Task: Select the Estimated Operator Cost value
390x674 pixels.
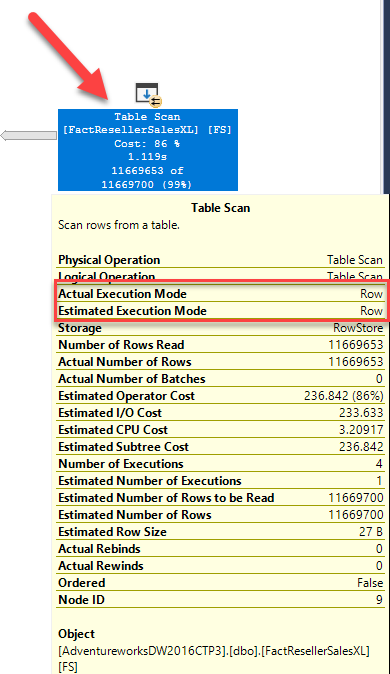Action: (x=343, y=396)
